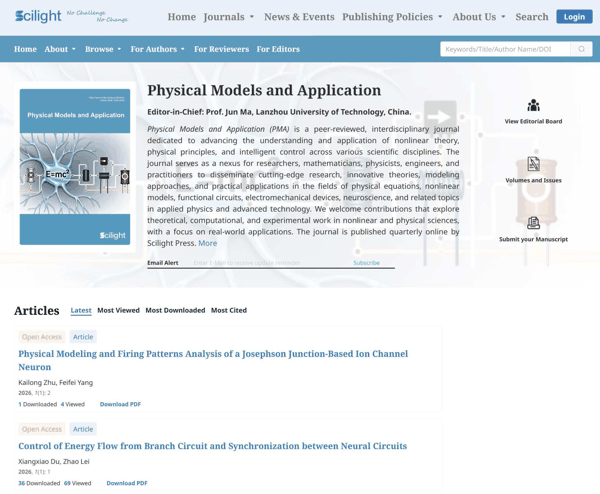600x494 pixels.
Task: Click Open Access badge on Energy Flow entry
Action: 42,429
